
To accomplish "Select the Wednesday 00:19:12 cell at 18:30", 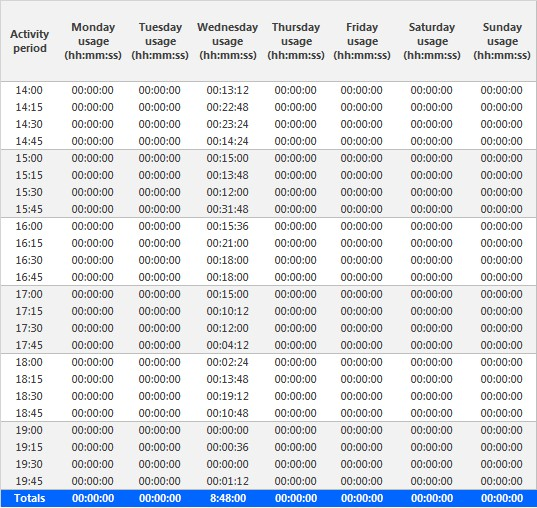I will pyautogui.click(x=227, y=396).
